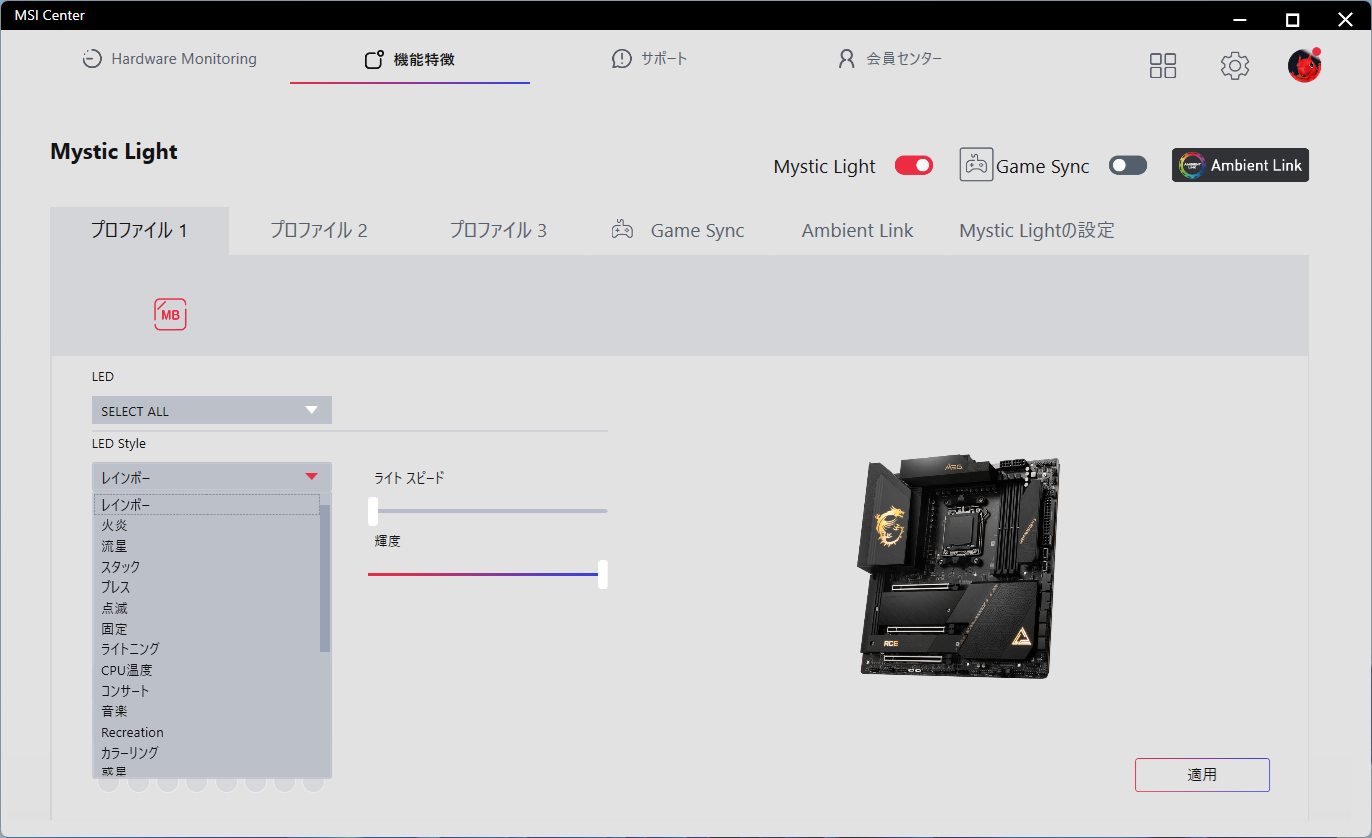Select プロファイル 2 tab
The width and height of the screenshot is (1372, 838).
(319, 231)
